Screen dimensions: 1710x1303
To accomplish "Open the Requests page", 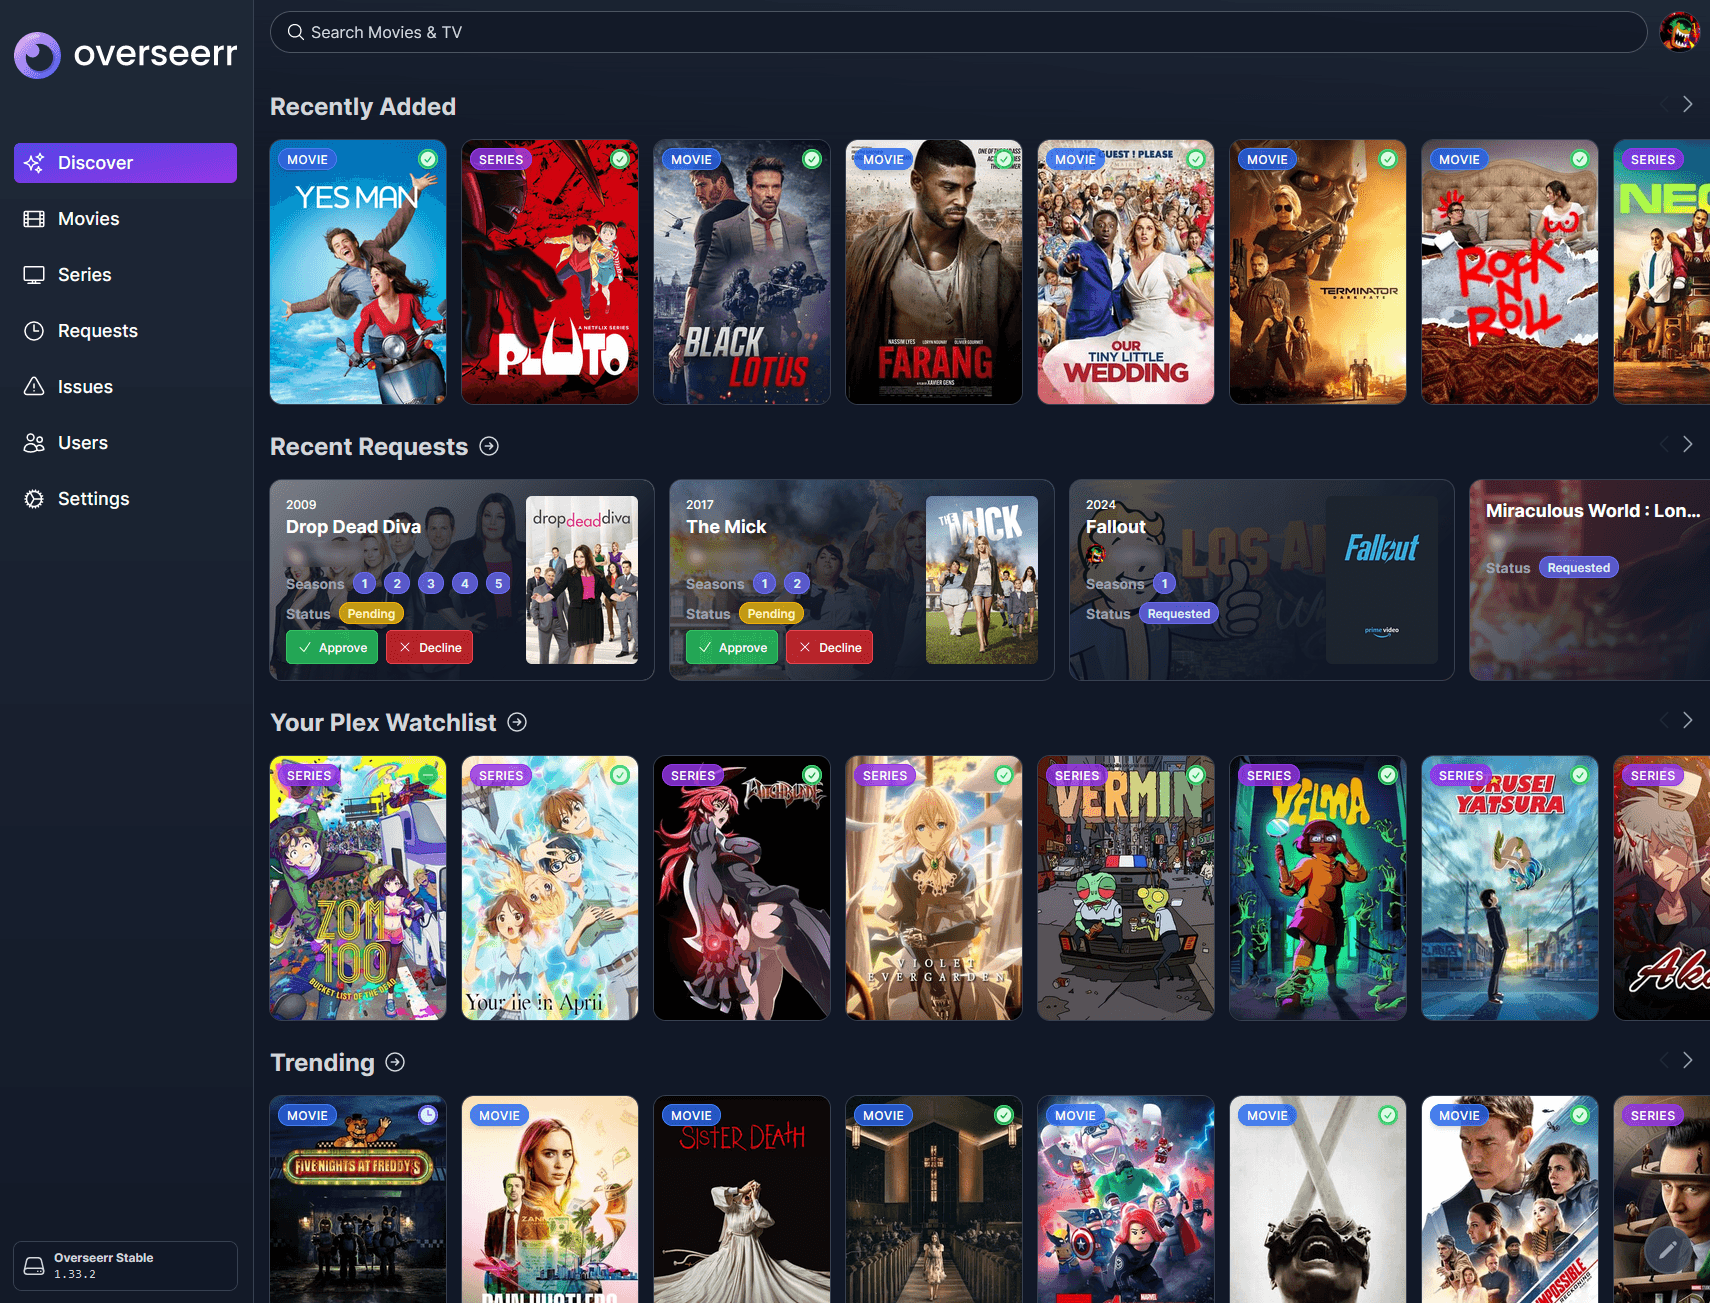I will (x=125, y=331).
